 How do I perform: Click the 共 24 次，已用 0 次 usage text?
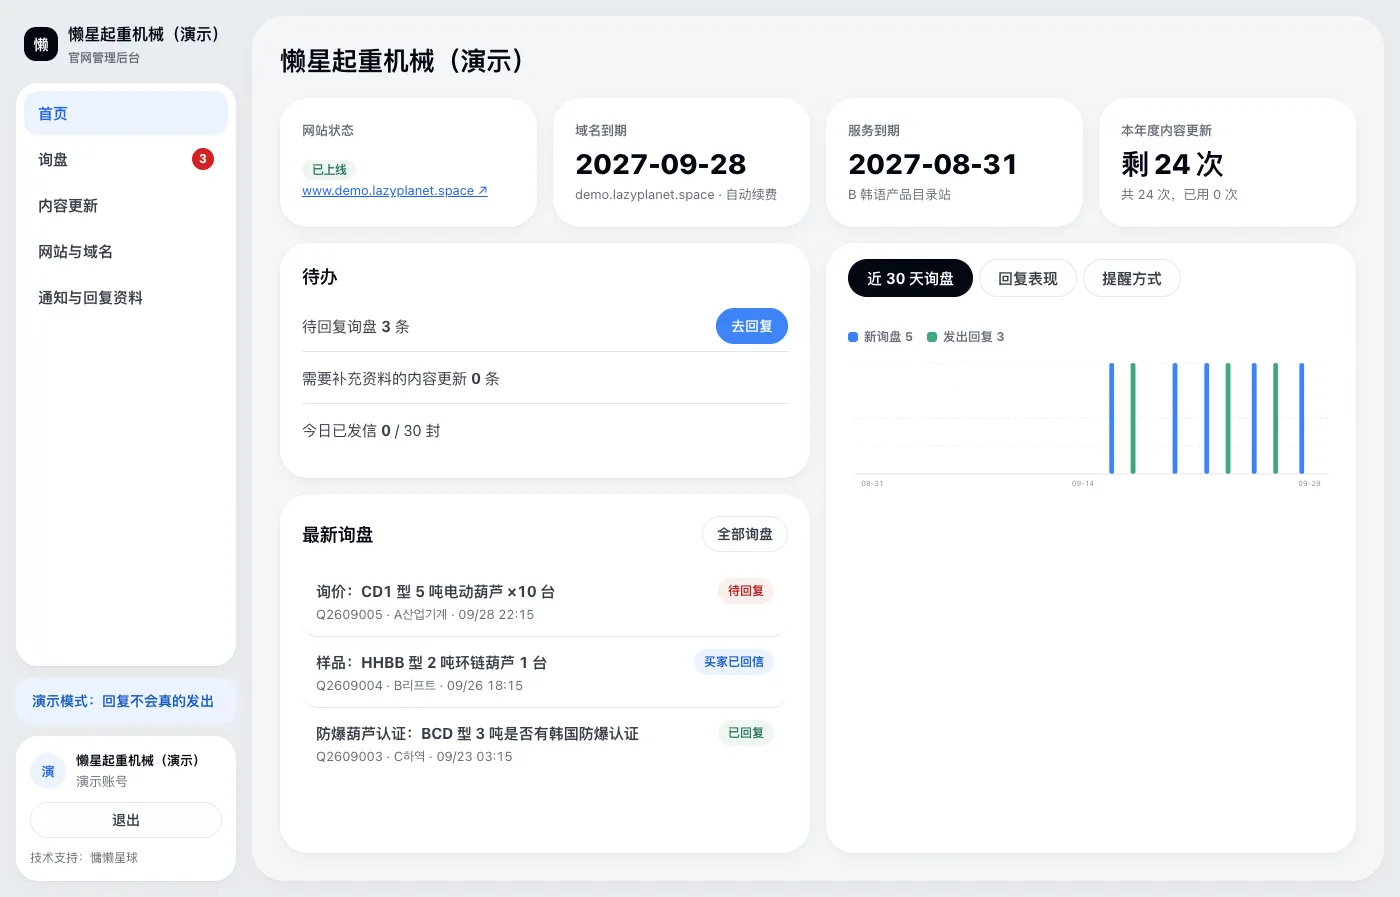(x=1179, y=195)
